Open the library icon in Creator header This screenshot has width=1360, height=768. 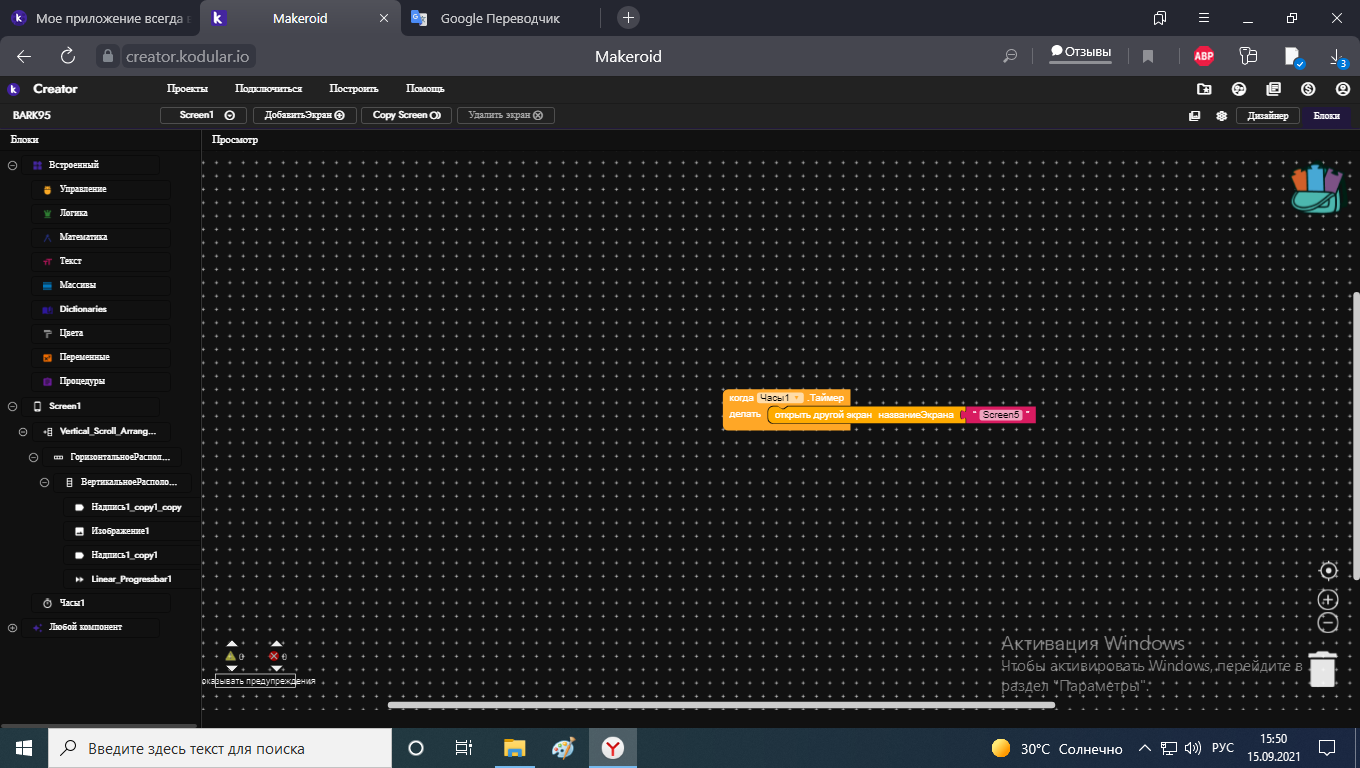click(1273, 89)
